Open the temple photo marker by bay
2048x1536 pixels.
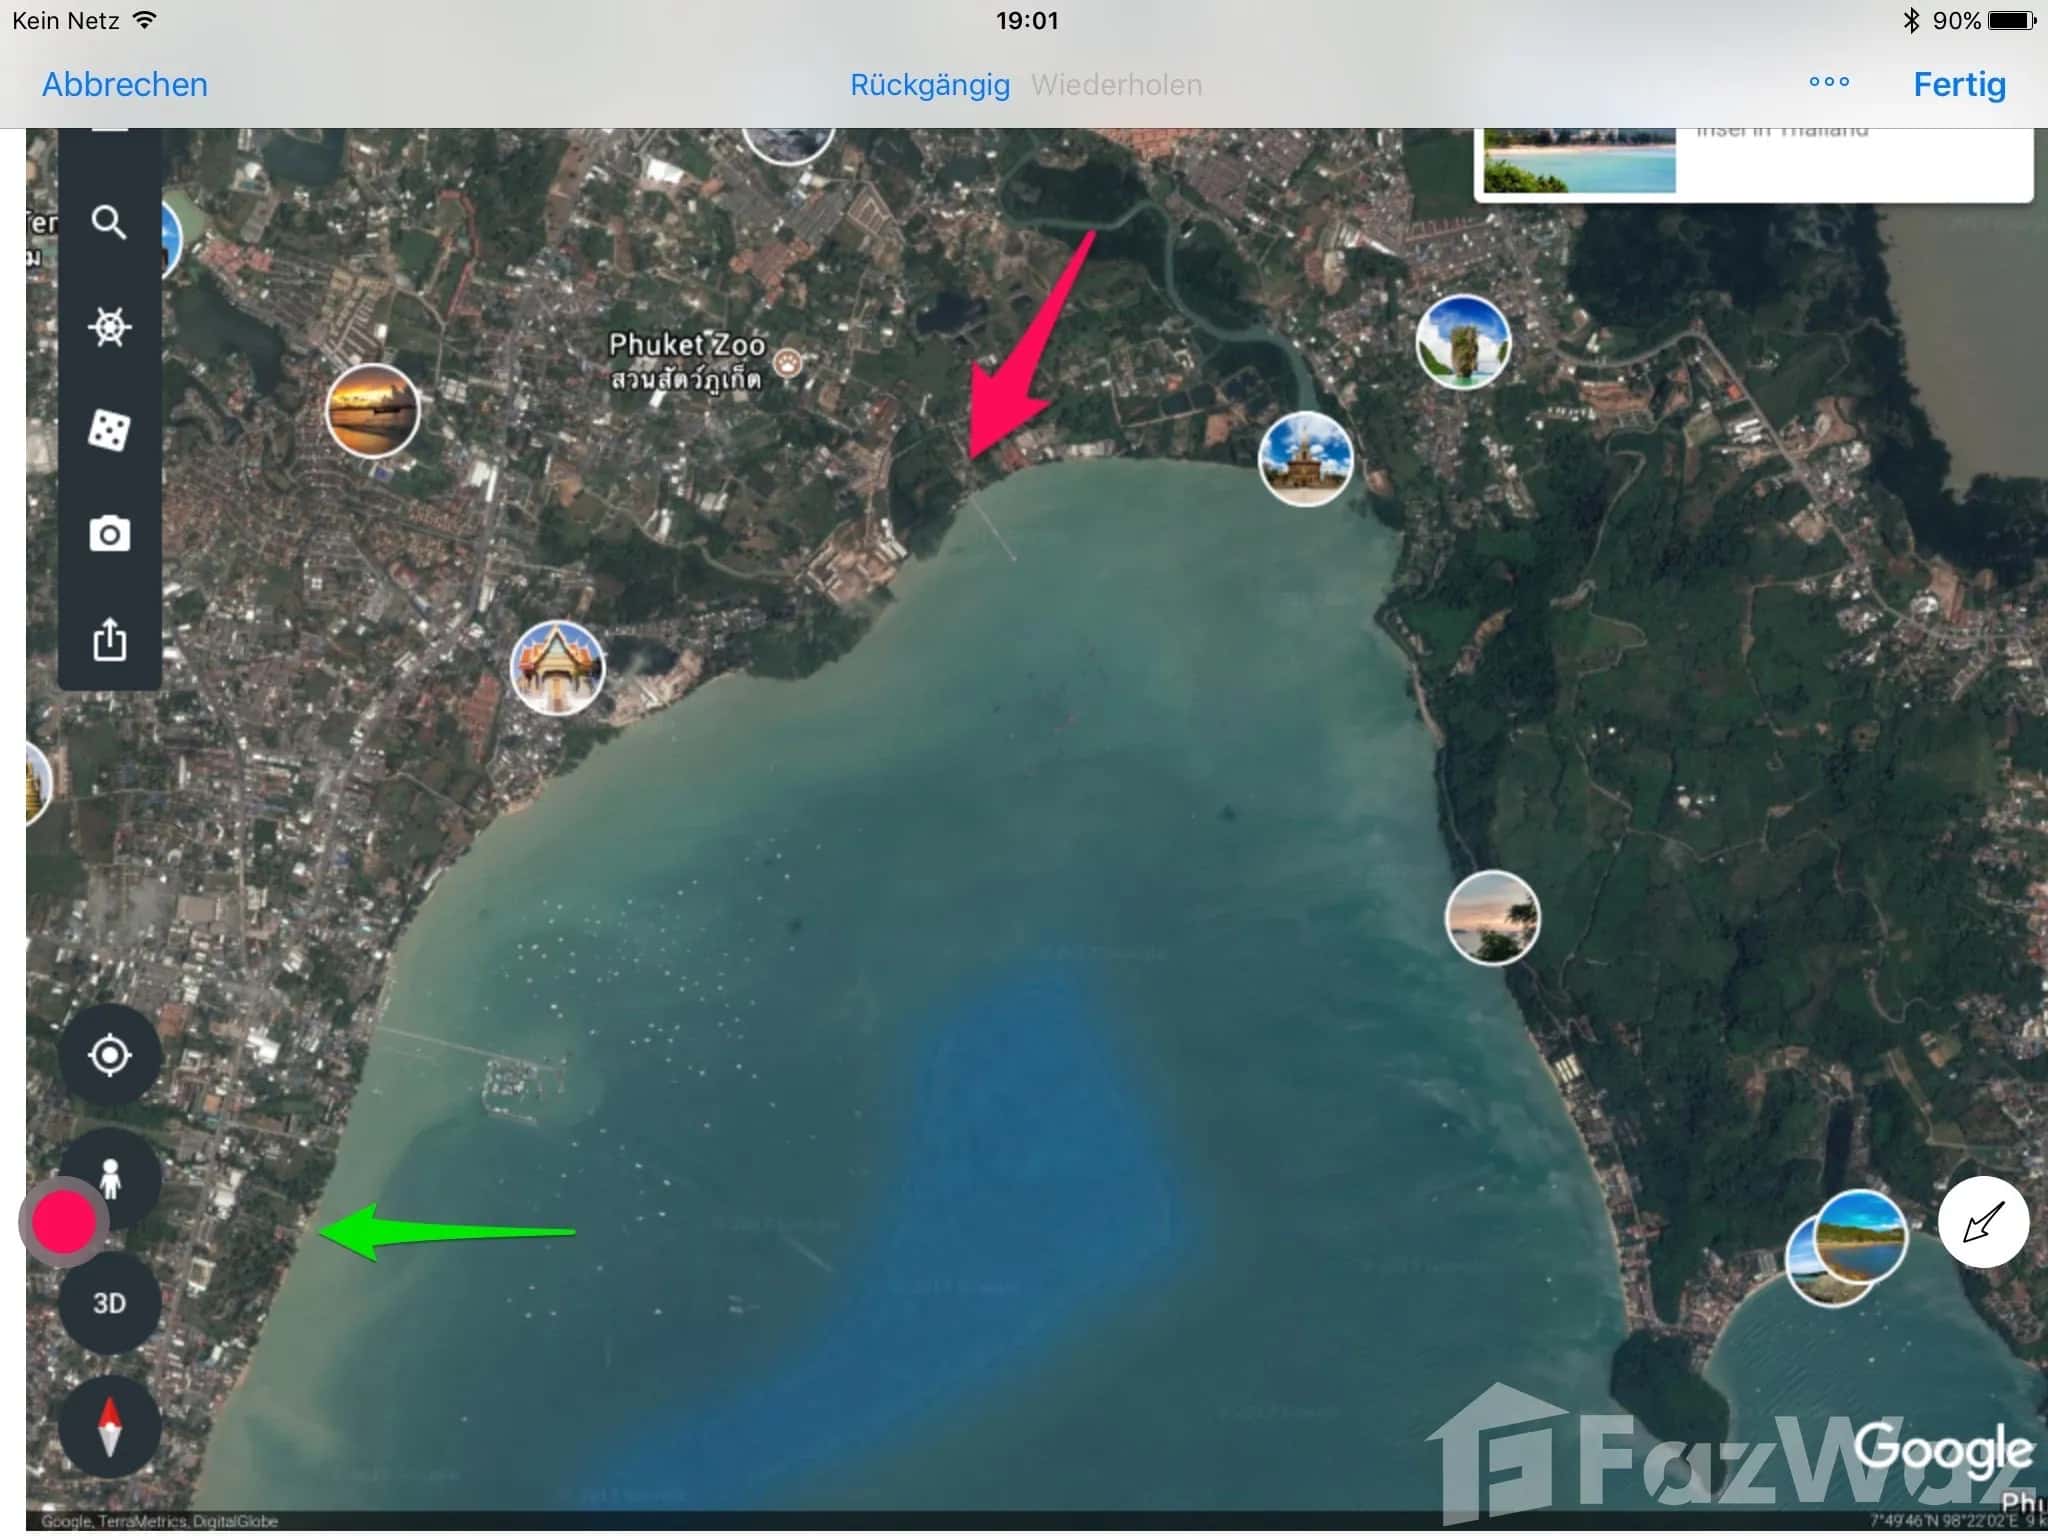pos(557,668)
